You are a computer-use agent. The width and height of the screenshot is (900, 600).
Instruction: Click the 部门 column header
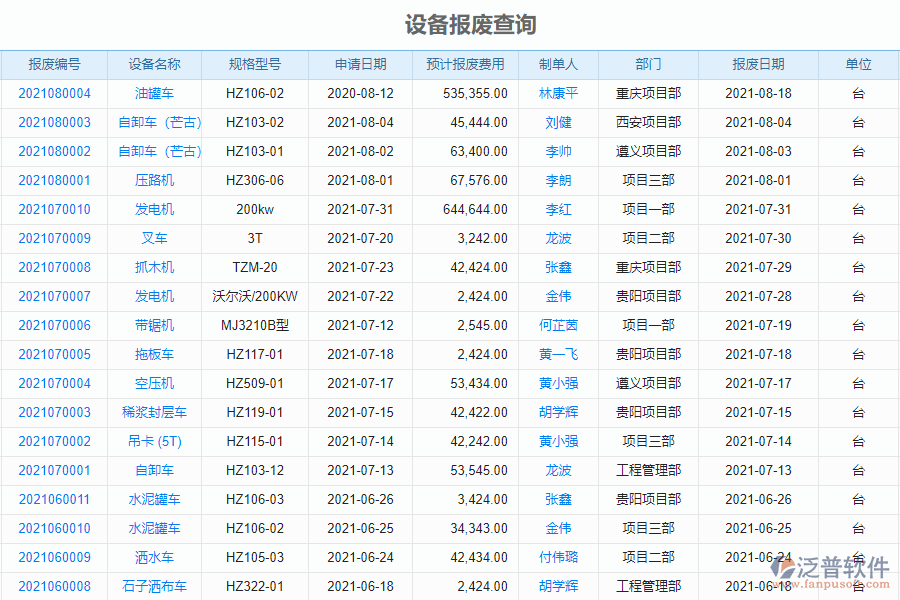click(647, 64)
